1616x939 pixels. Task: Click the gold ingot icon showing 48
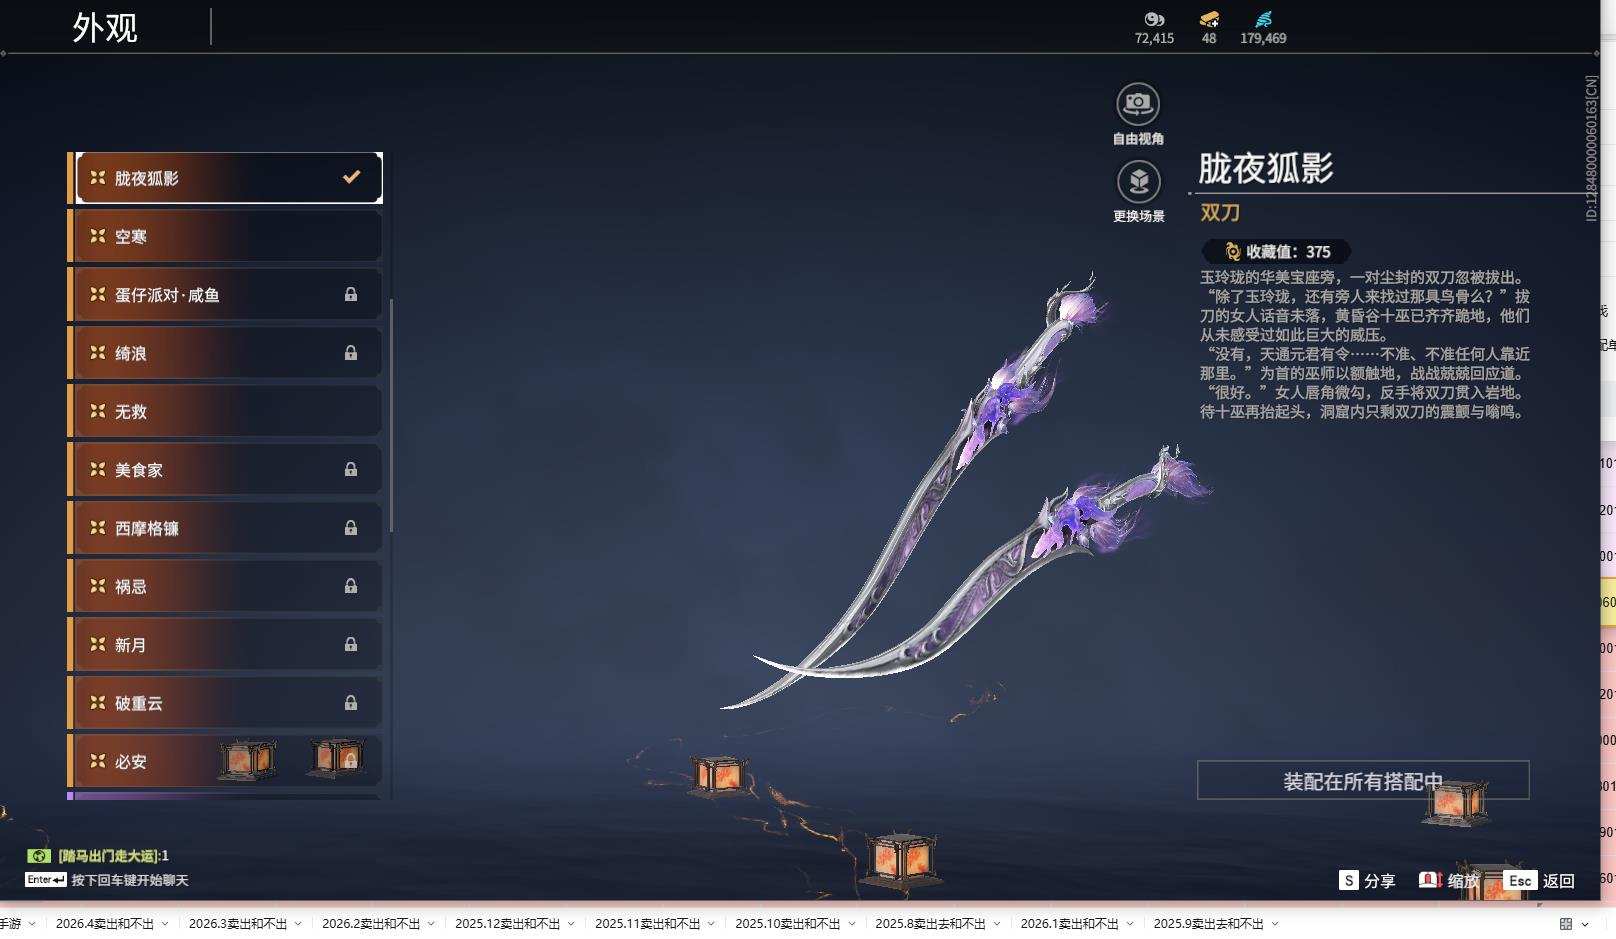tap(1208, 20)
